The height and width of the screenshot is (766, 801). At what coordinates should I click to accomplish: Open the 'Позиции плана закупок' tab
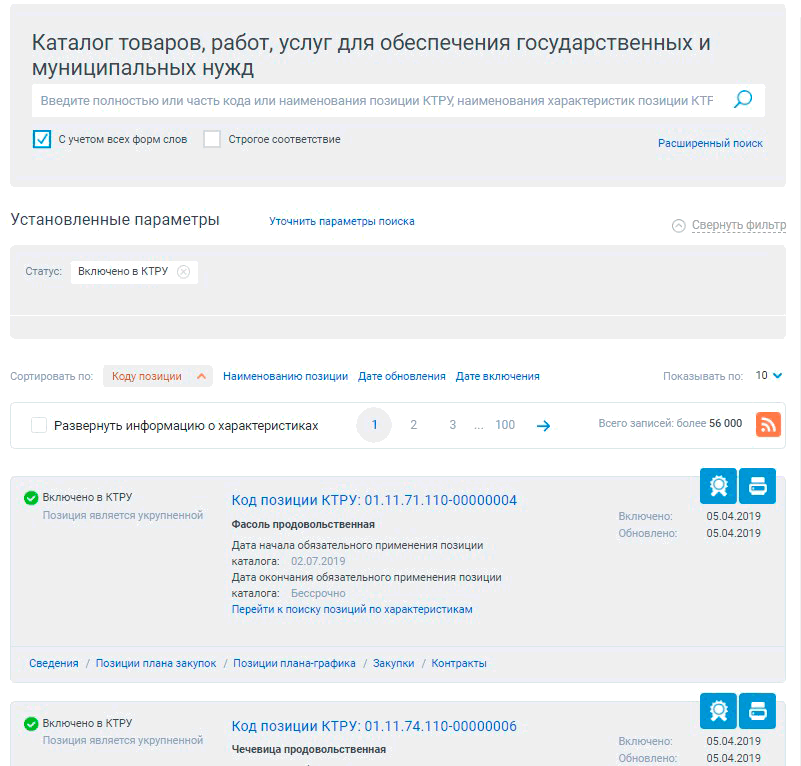[x=156, y=663]
